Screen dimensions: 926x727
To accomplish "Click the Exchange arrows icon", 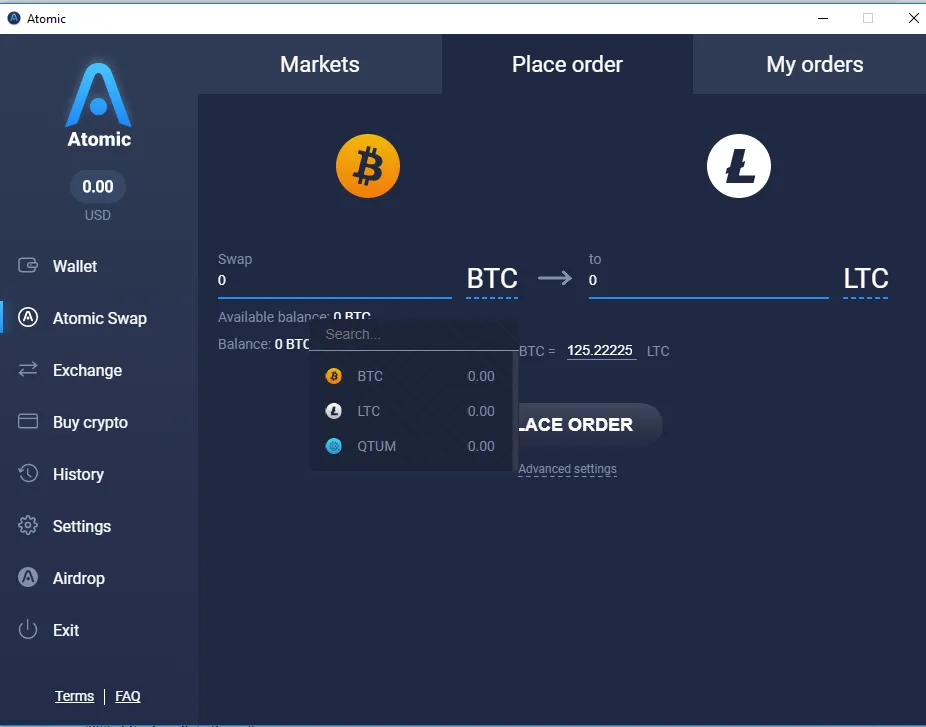I will click(x=28, y=369).
